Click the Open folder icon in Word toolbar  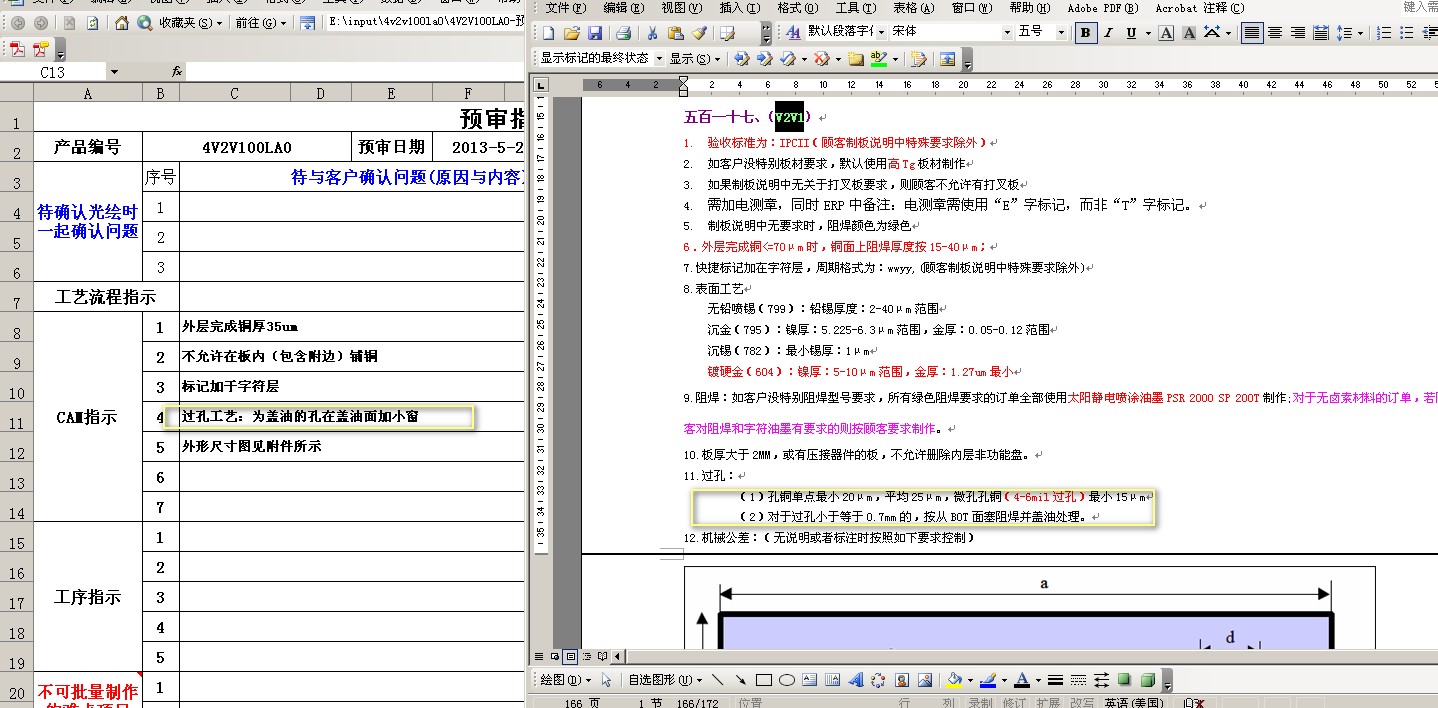(572, 33)
